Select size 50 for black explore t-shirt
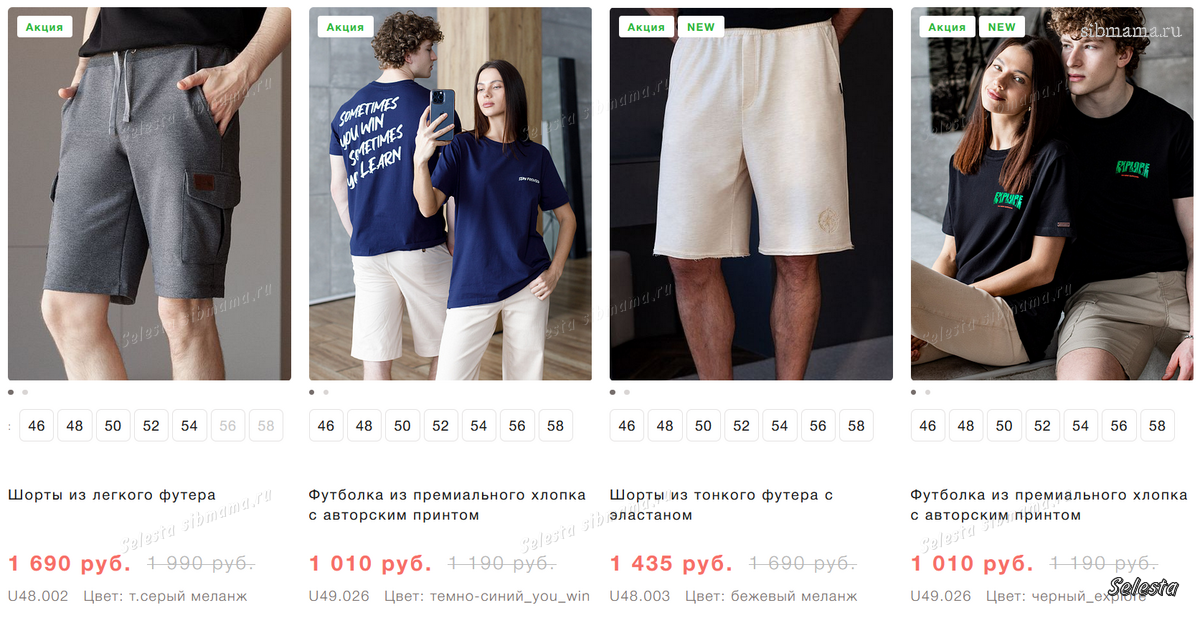The image size is (1200, 618). [1004, 425]
